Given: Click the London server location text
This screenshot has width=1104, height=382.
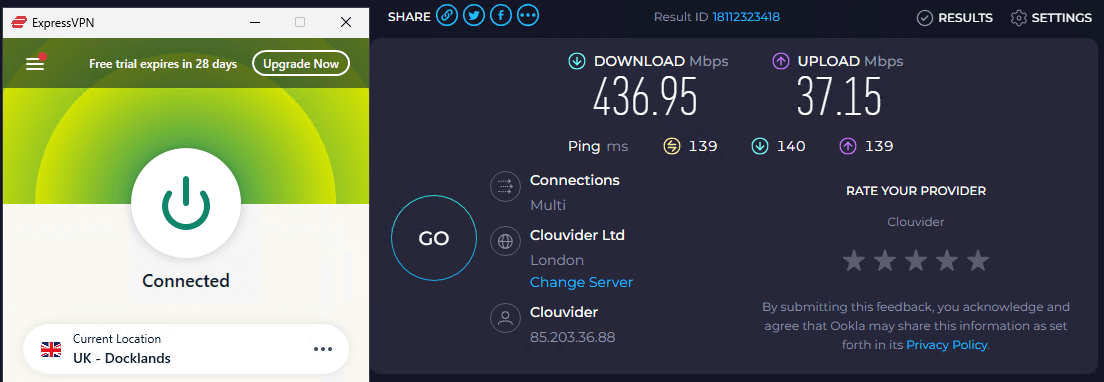Looking at the screenshot, I should click(x=557, y=260).
